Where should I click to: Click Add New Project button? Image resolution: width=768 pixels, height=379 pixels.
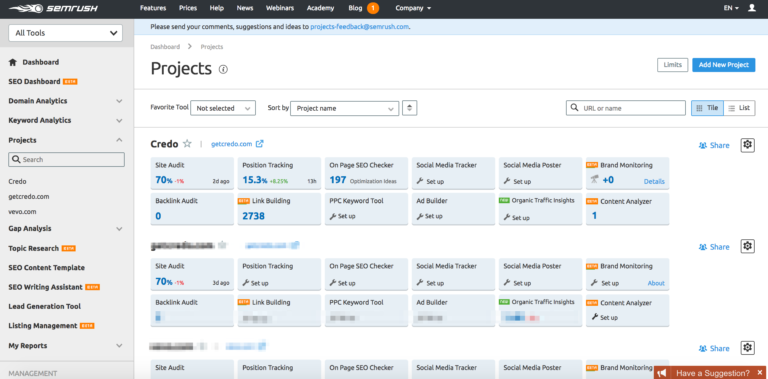pos(723,65)
